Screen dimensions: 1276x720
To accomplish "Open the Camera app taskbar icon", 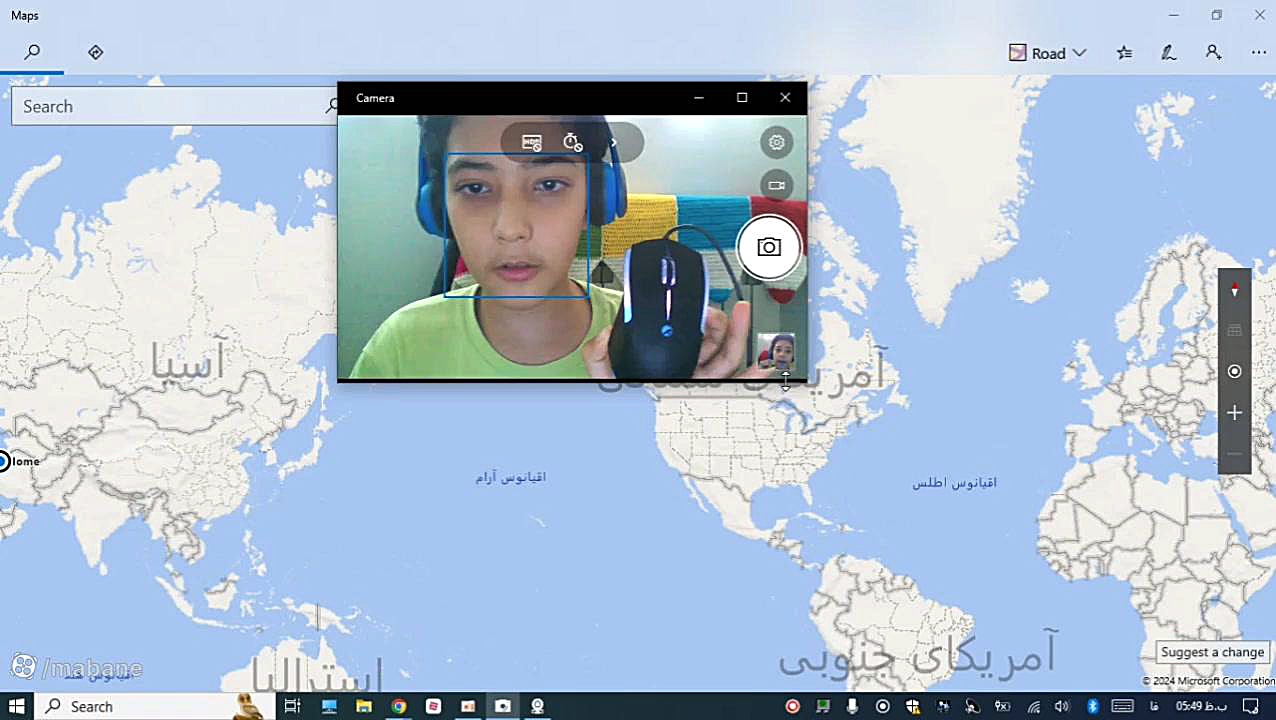I will (x=503, y=706).
